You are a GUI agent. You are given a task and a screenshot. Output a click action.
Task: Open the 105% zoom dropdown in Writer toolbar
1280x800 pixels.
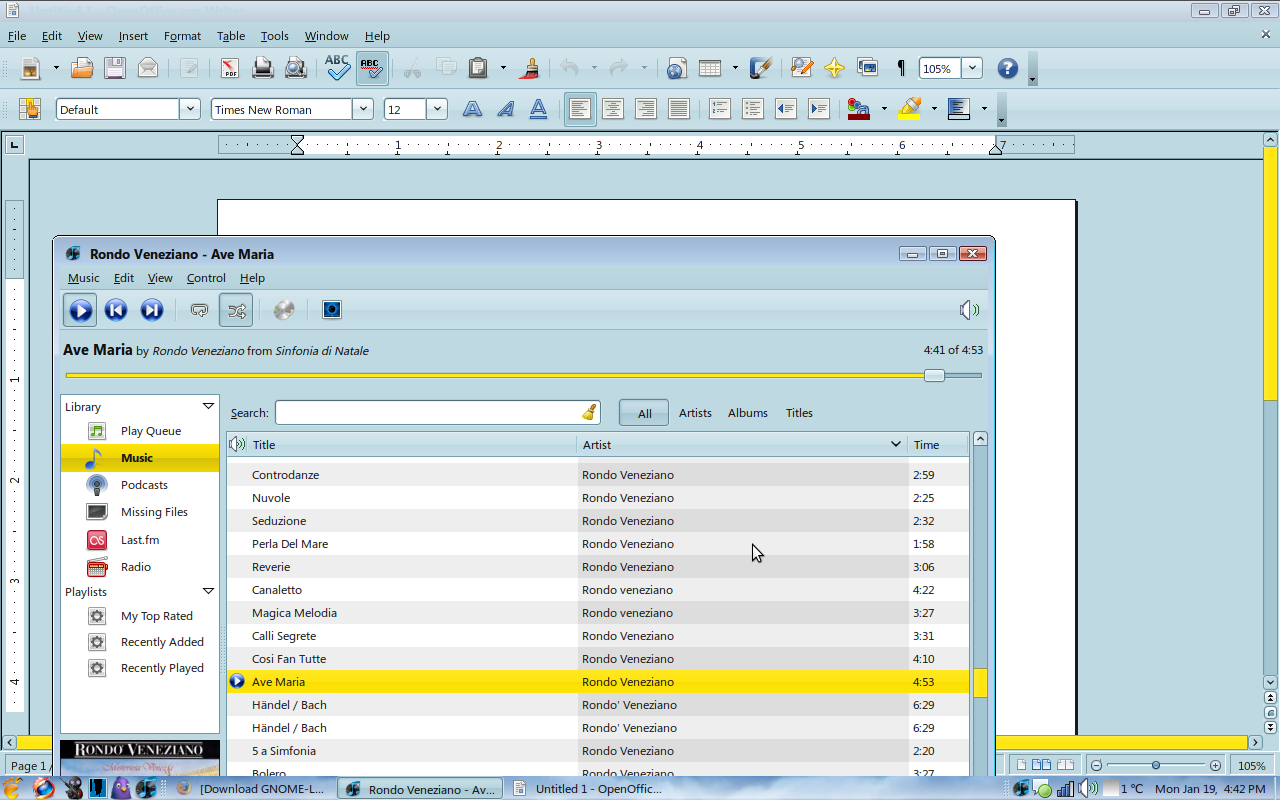(972, 68)
